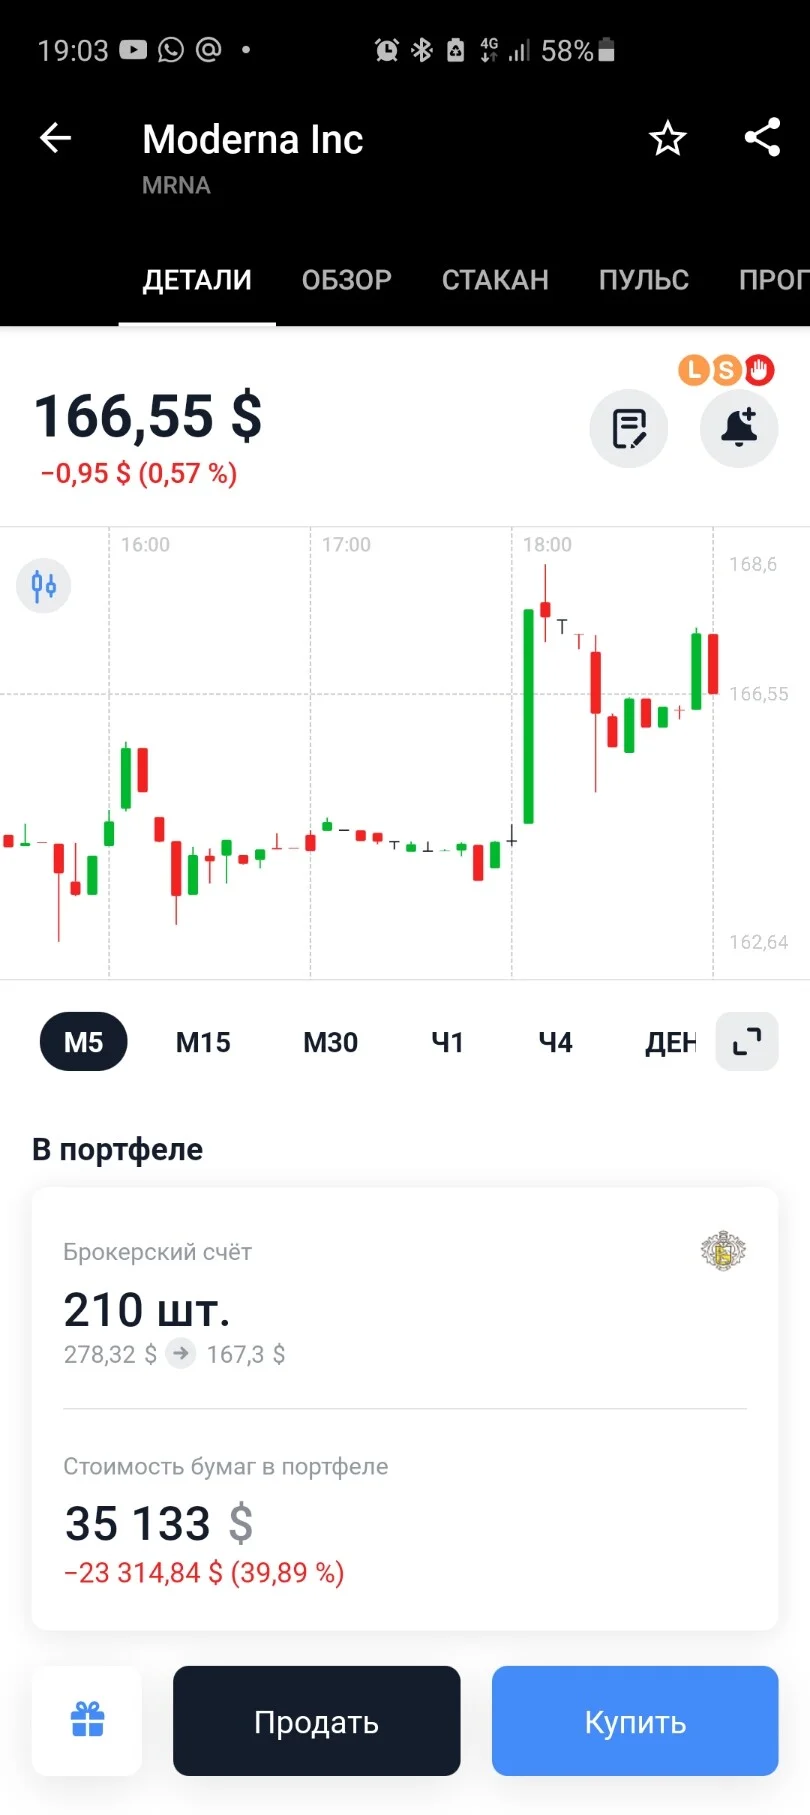The height and width of the screenshot is (1815, 810).
Task: Open the ОБЗОР tab
Action: [x=347, y=280]
